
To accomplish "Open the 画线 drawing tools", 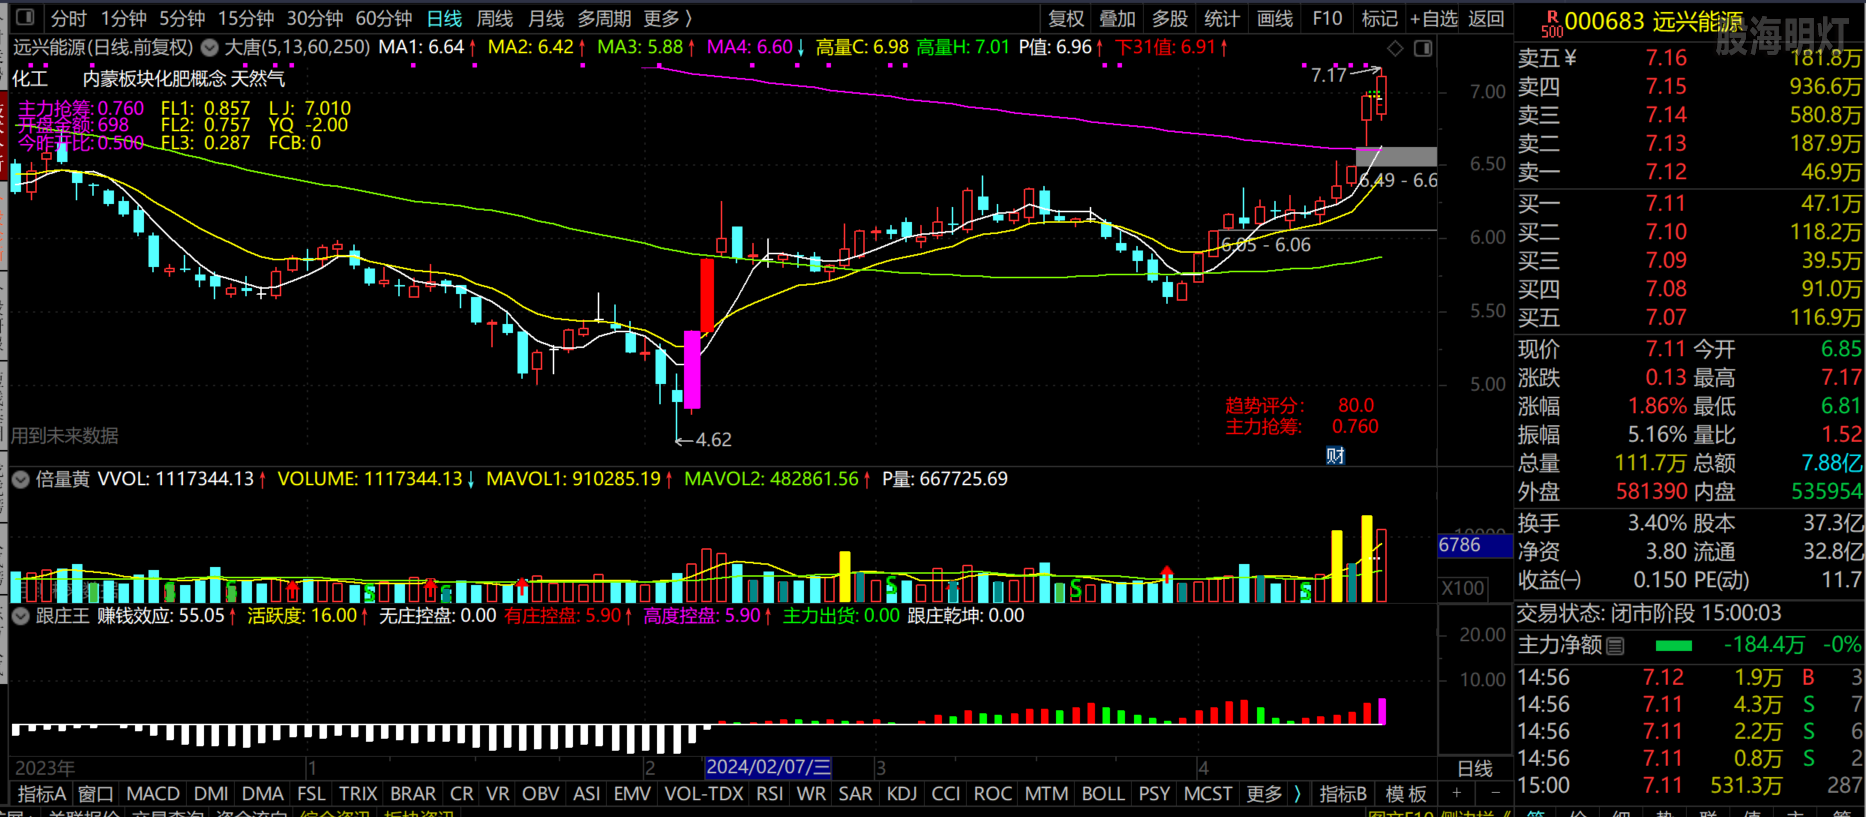I will pos(1274,18).
